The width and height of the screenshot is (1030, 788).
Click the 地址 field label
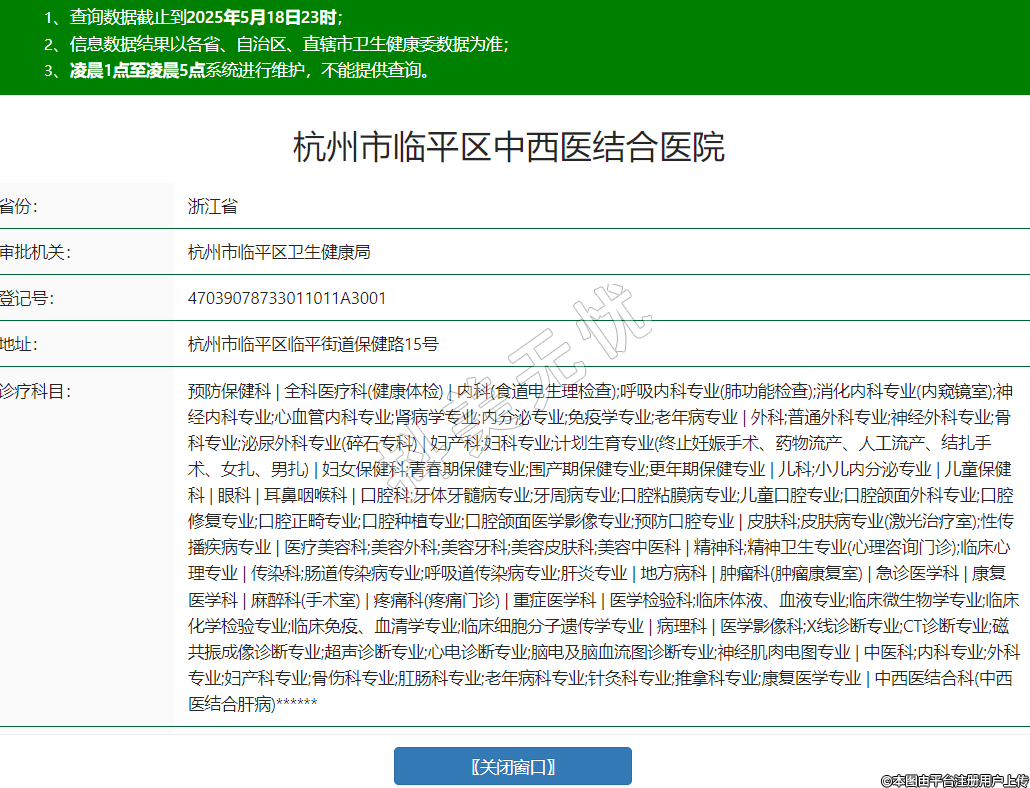(x=18, y=344)
